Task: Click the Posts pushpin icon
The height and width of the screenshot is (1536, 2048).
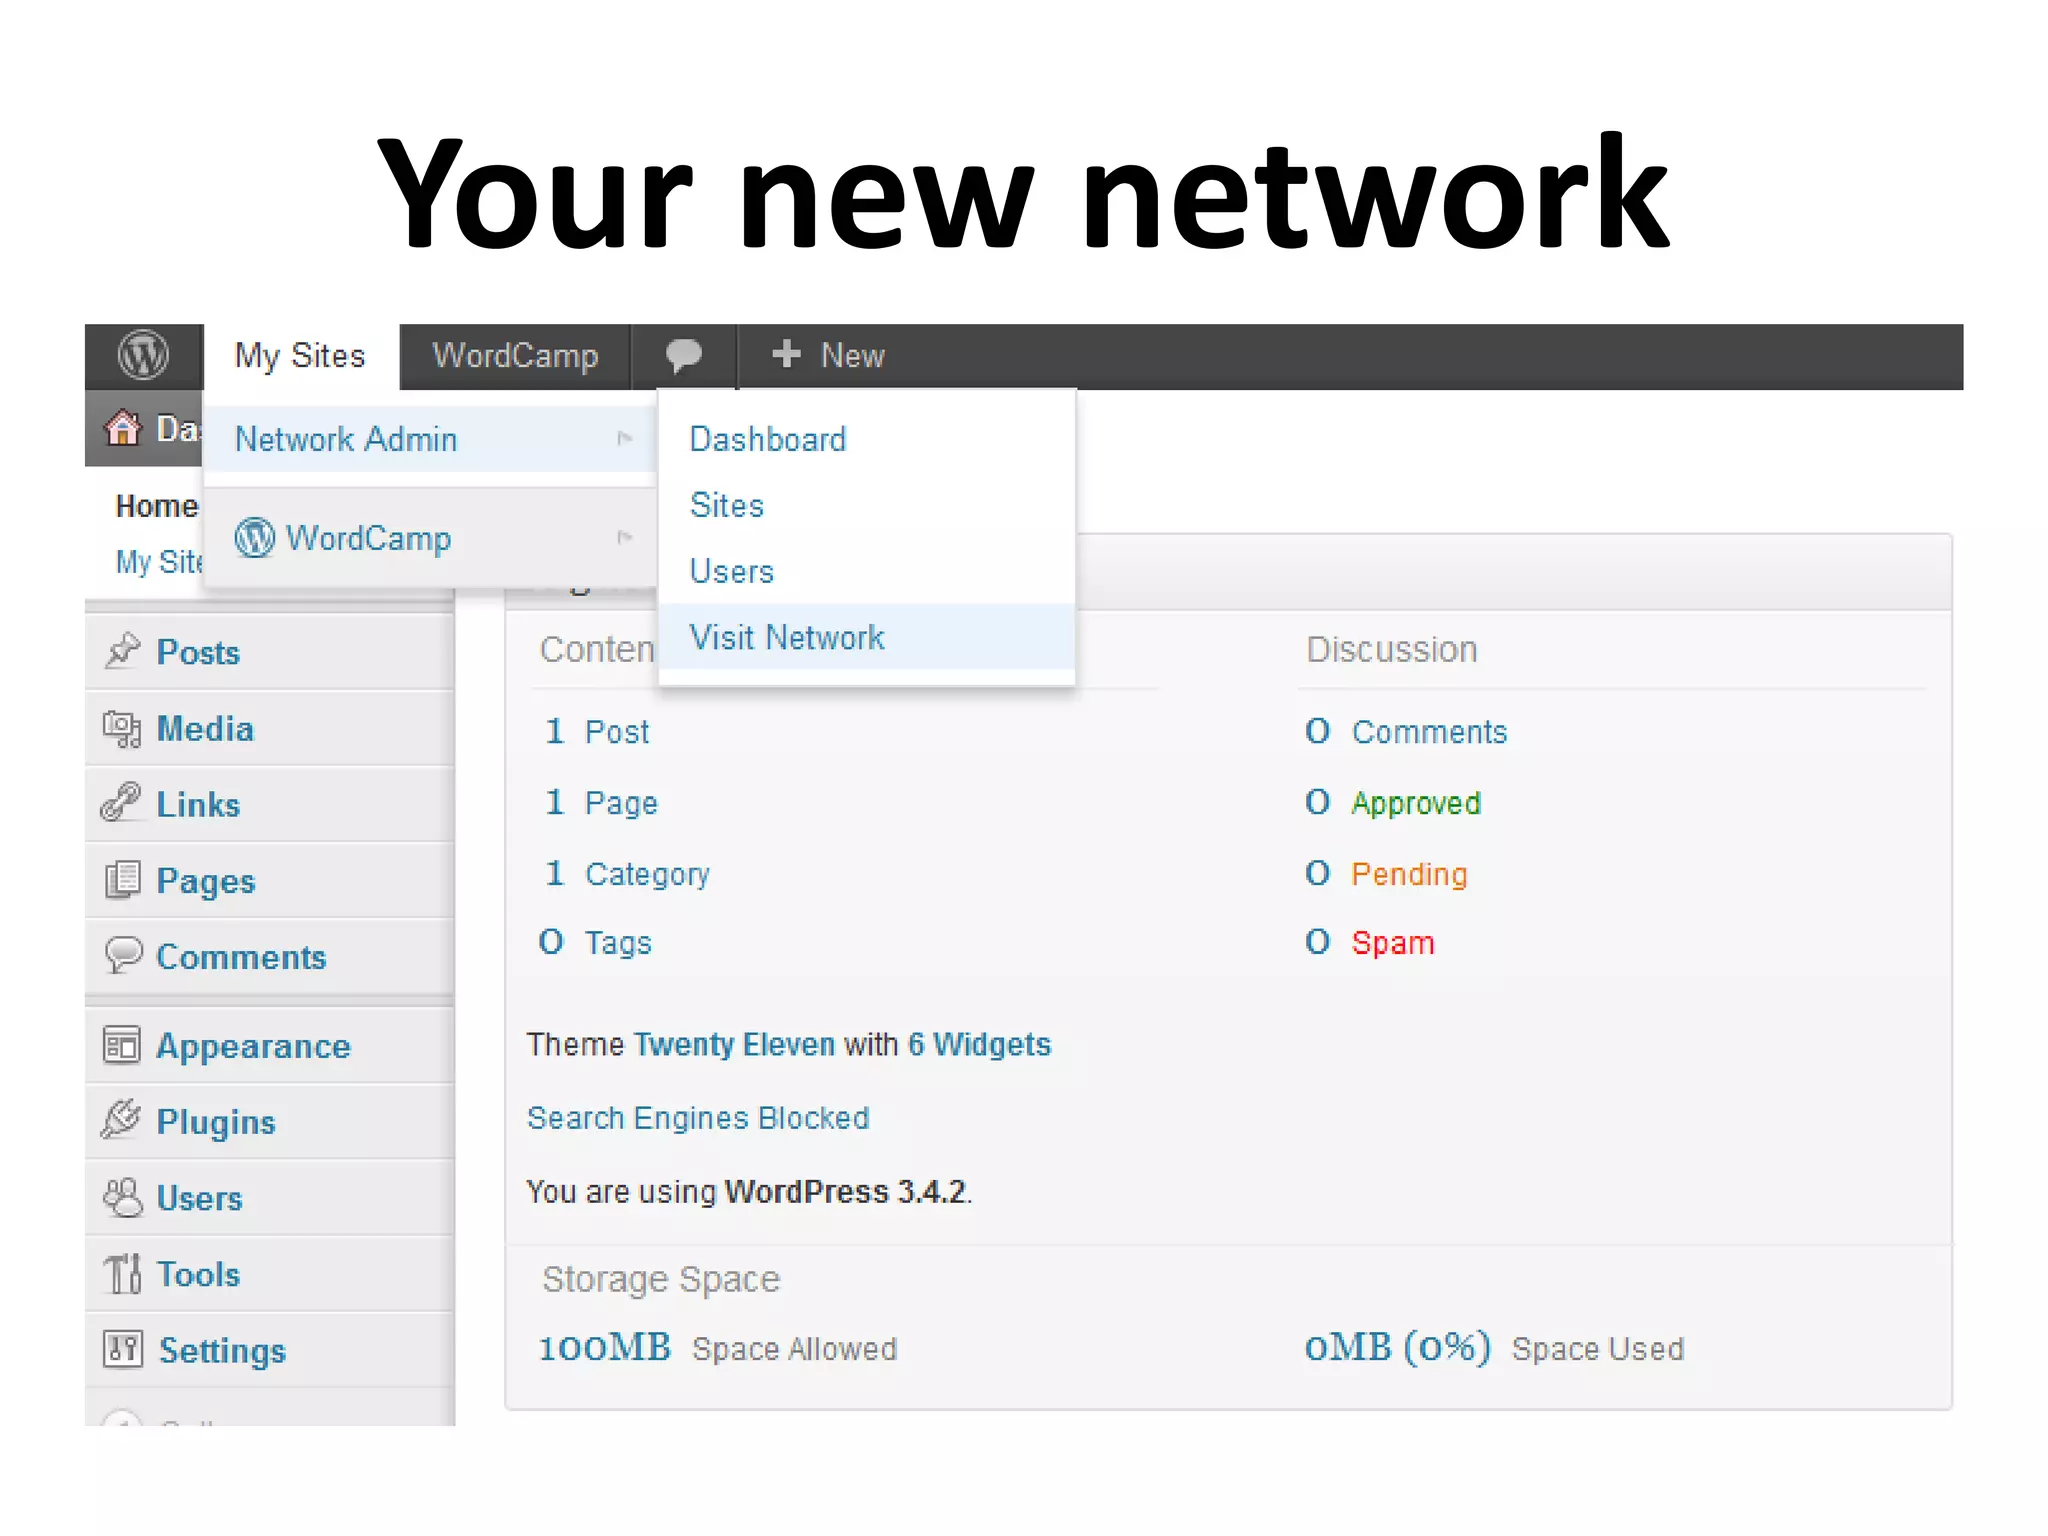Action: coord(123,651)
